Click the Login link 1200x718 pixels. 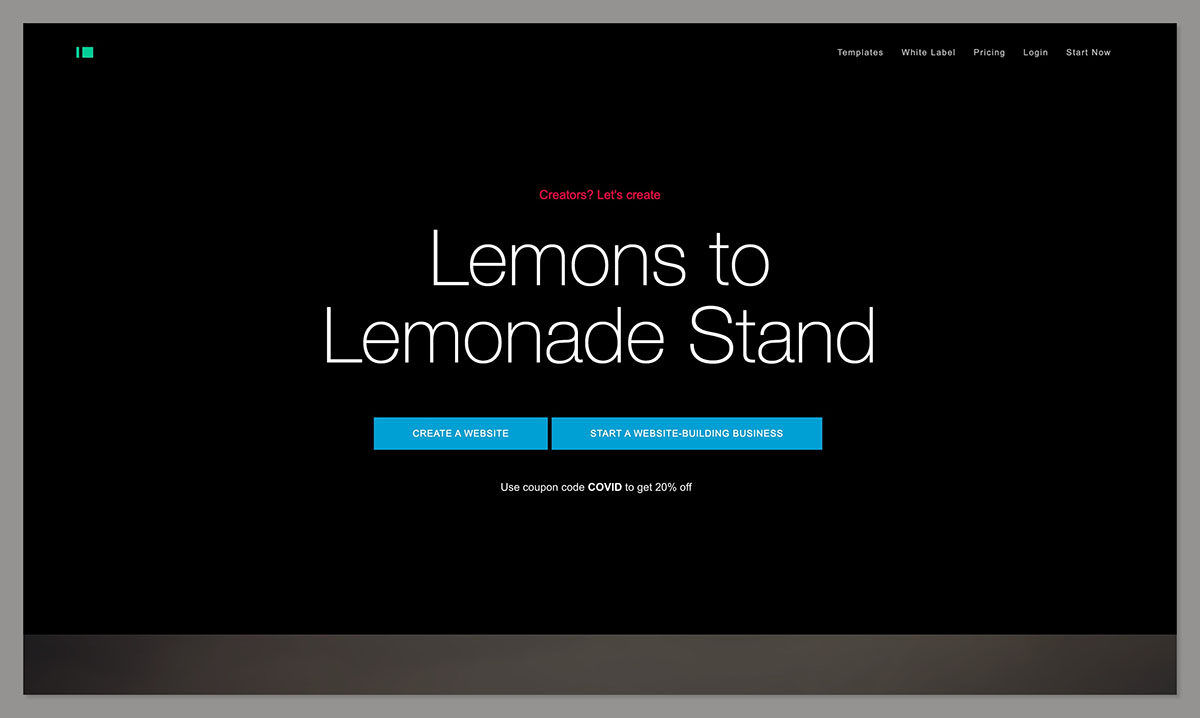point(1035,53)
